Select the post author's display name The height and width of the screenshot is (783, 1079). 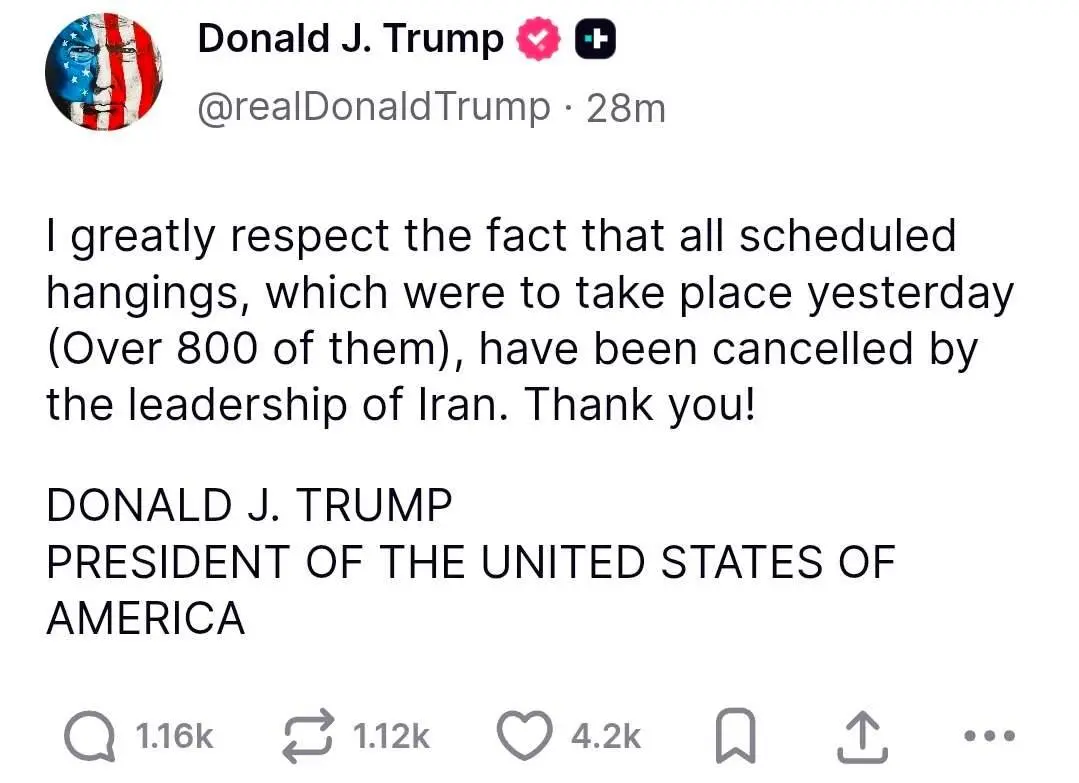click(349, 37)
